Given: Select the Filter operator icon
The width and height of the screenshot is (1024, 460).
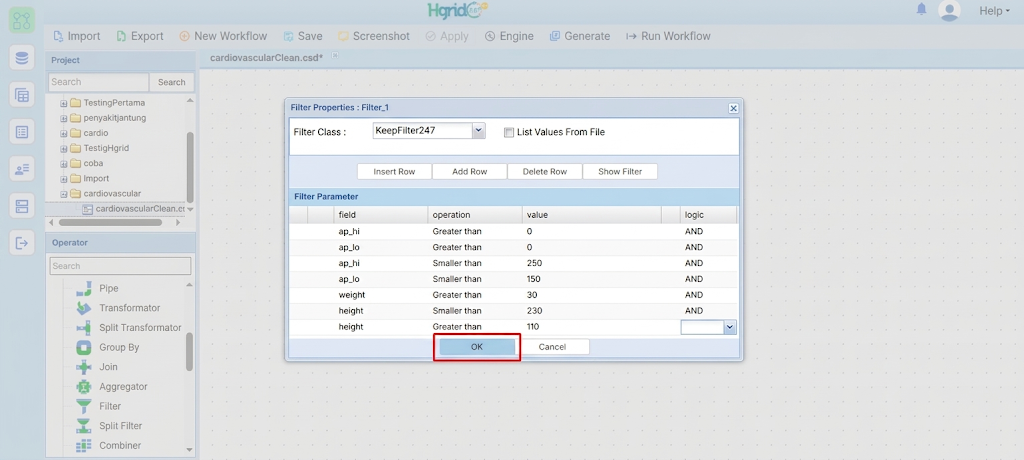Looking at the screenshot, I should [84, 406].
